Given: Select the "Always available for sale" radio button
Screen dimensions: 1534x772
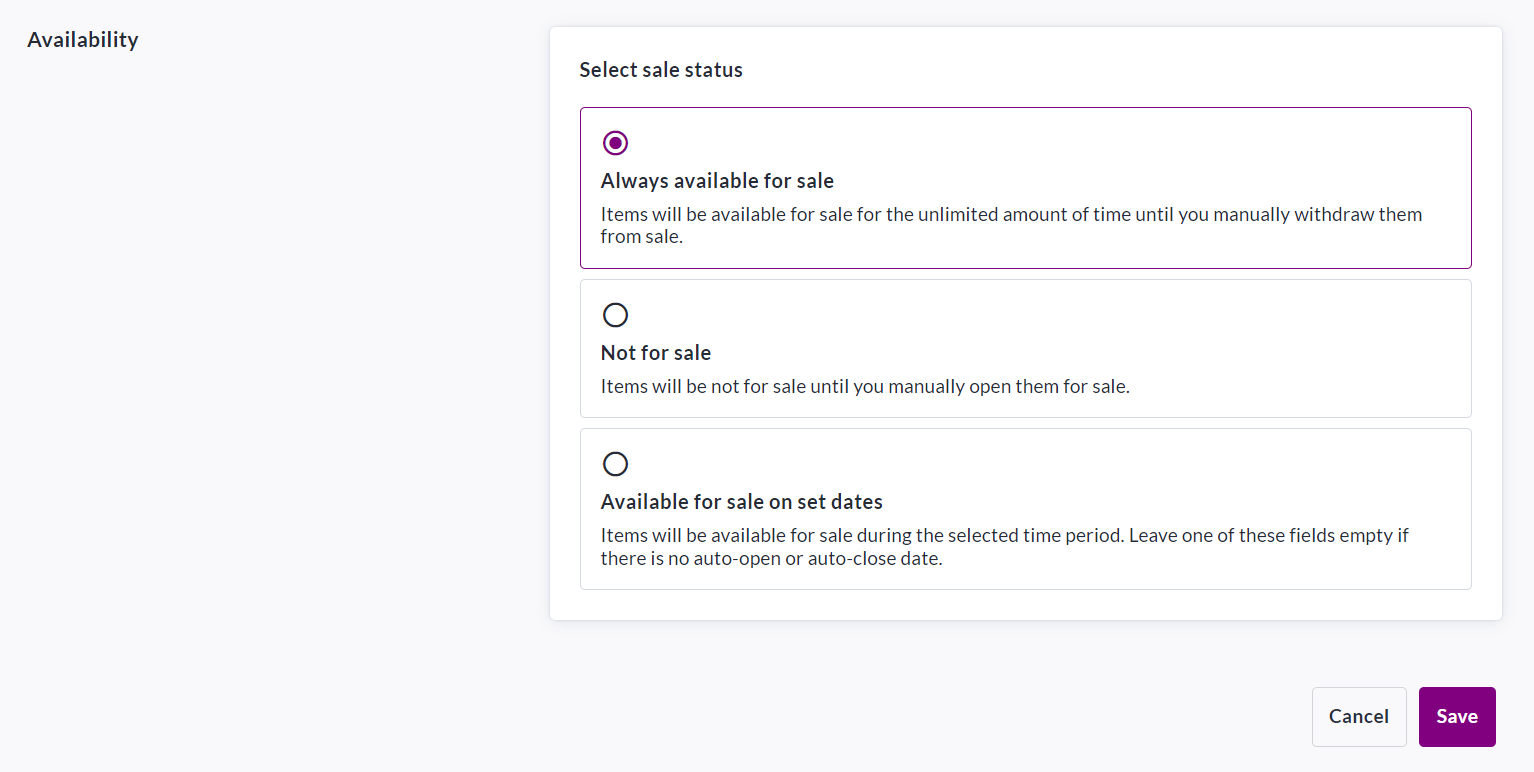Looking at the screenshot, I should pyautogui.click(x=616, y=143).
